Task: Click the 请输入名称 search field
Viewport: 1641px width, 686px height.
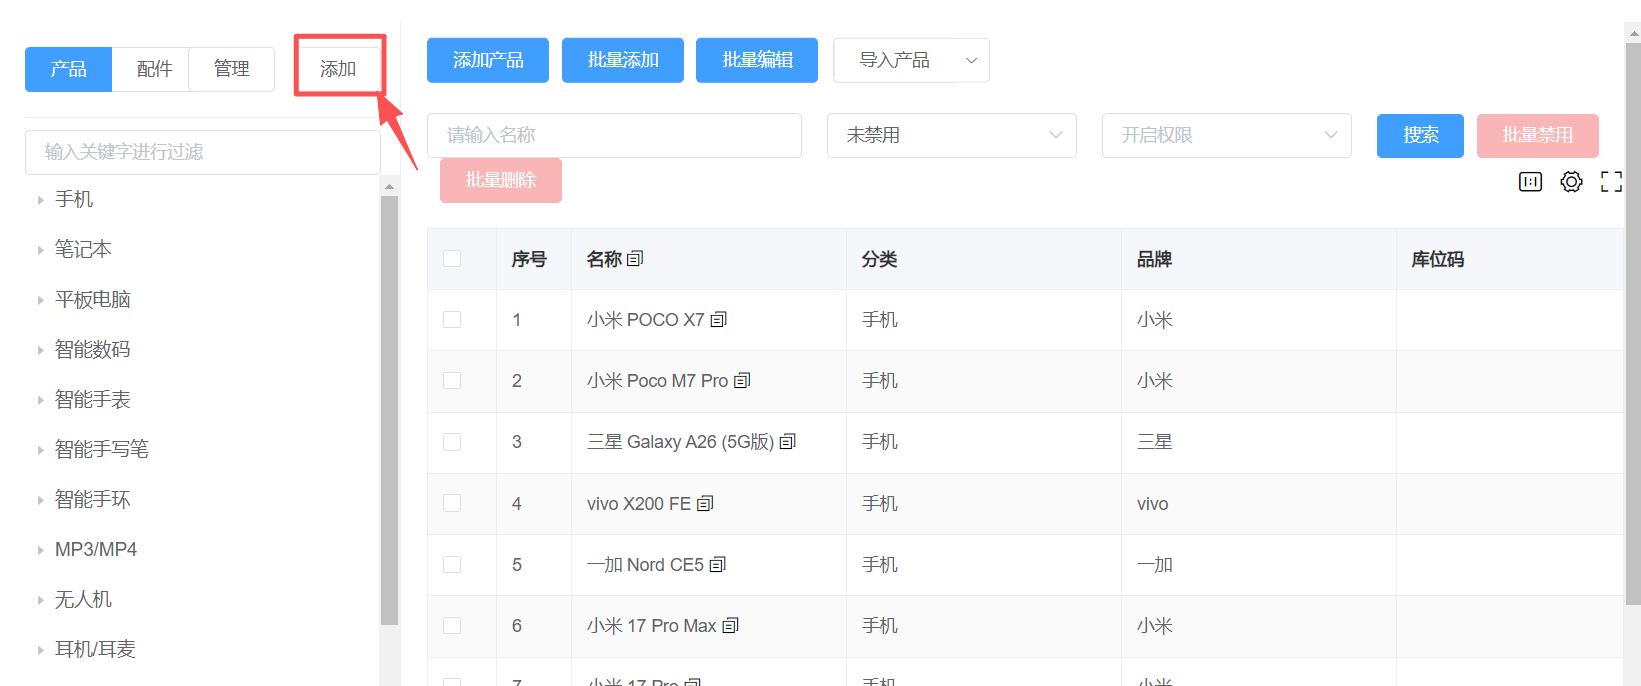Action: click(x=614, y=135)
